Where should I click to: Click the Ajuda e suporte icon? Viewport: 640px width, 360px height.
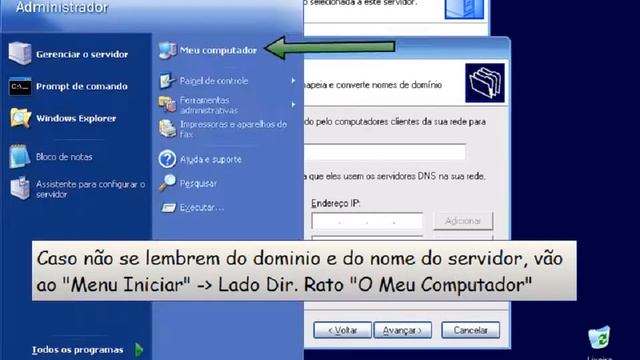pyautogui.click(x=167, y=159)
